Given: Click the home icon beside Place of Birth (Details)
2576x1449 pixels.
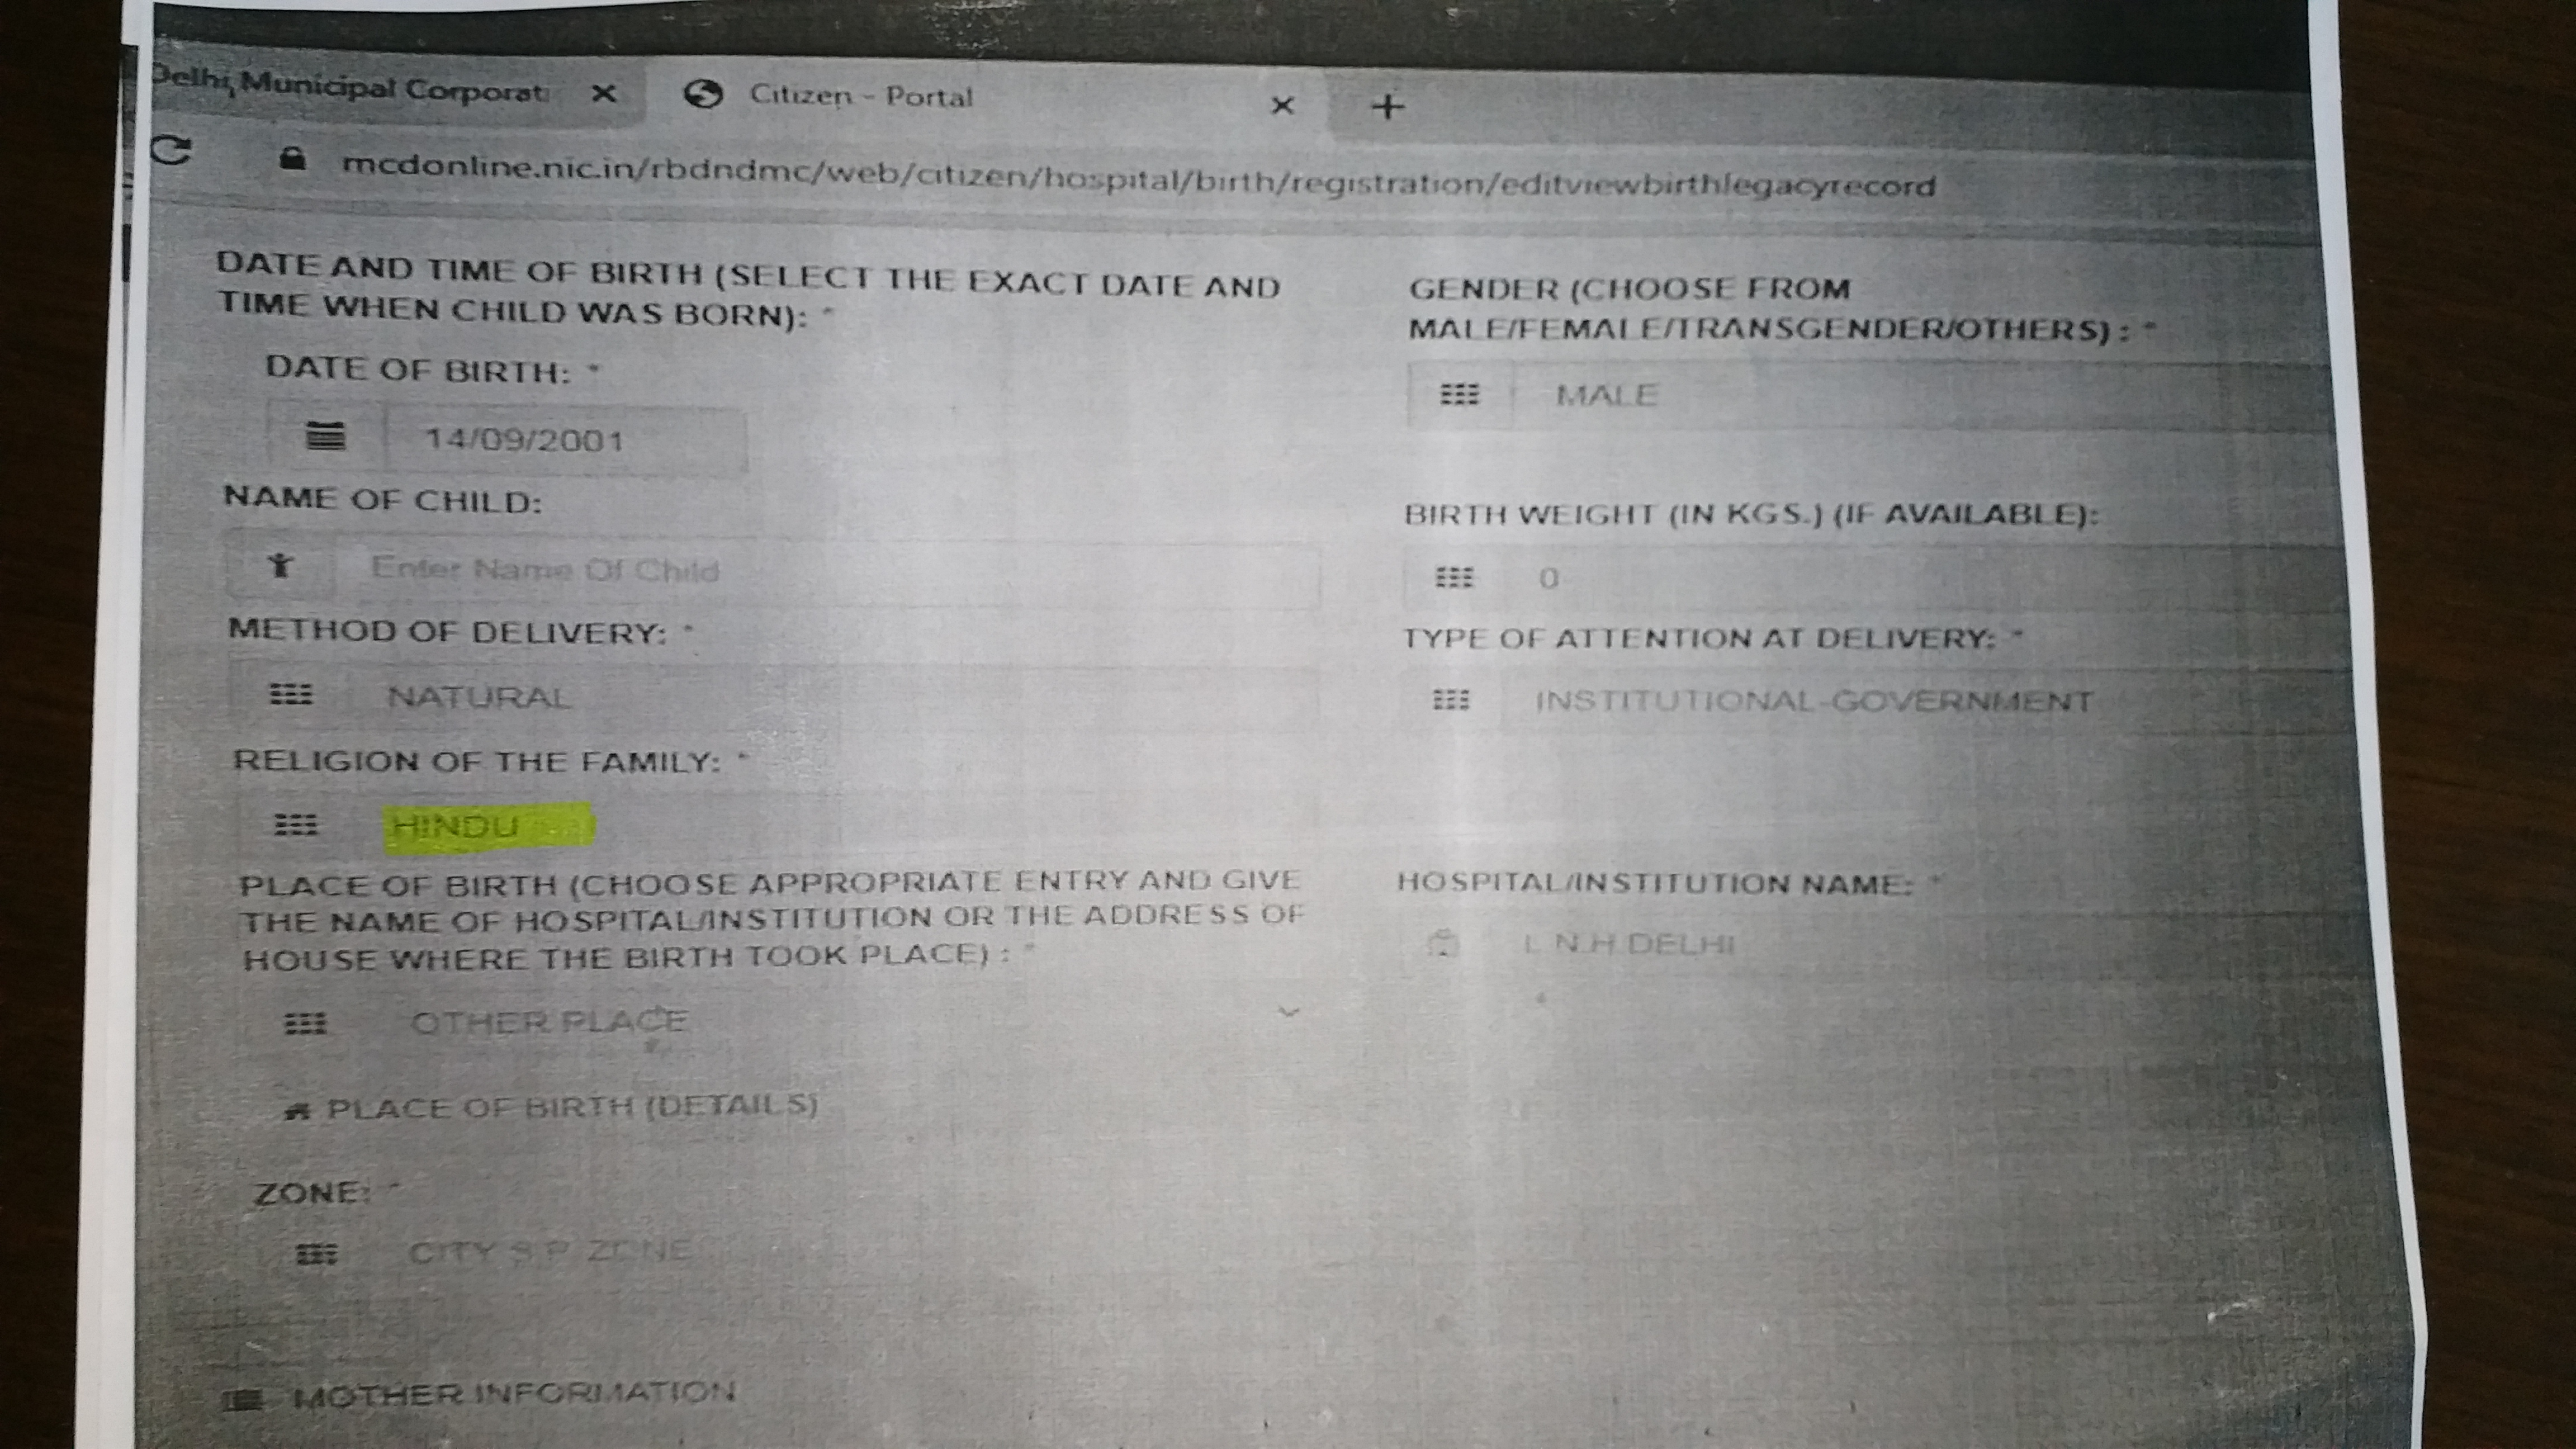Looking at the screenshot, I should coord(297,1110).
